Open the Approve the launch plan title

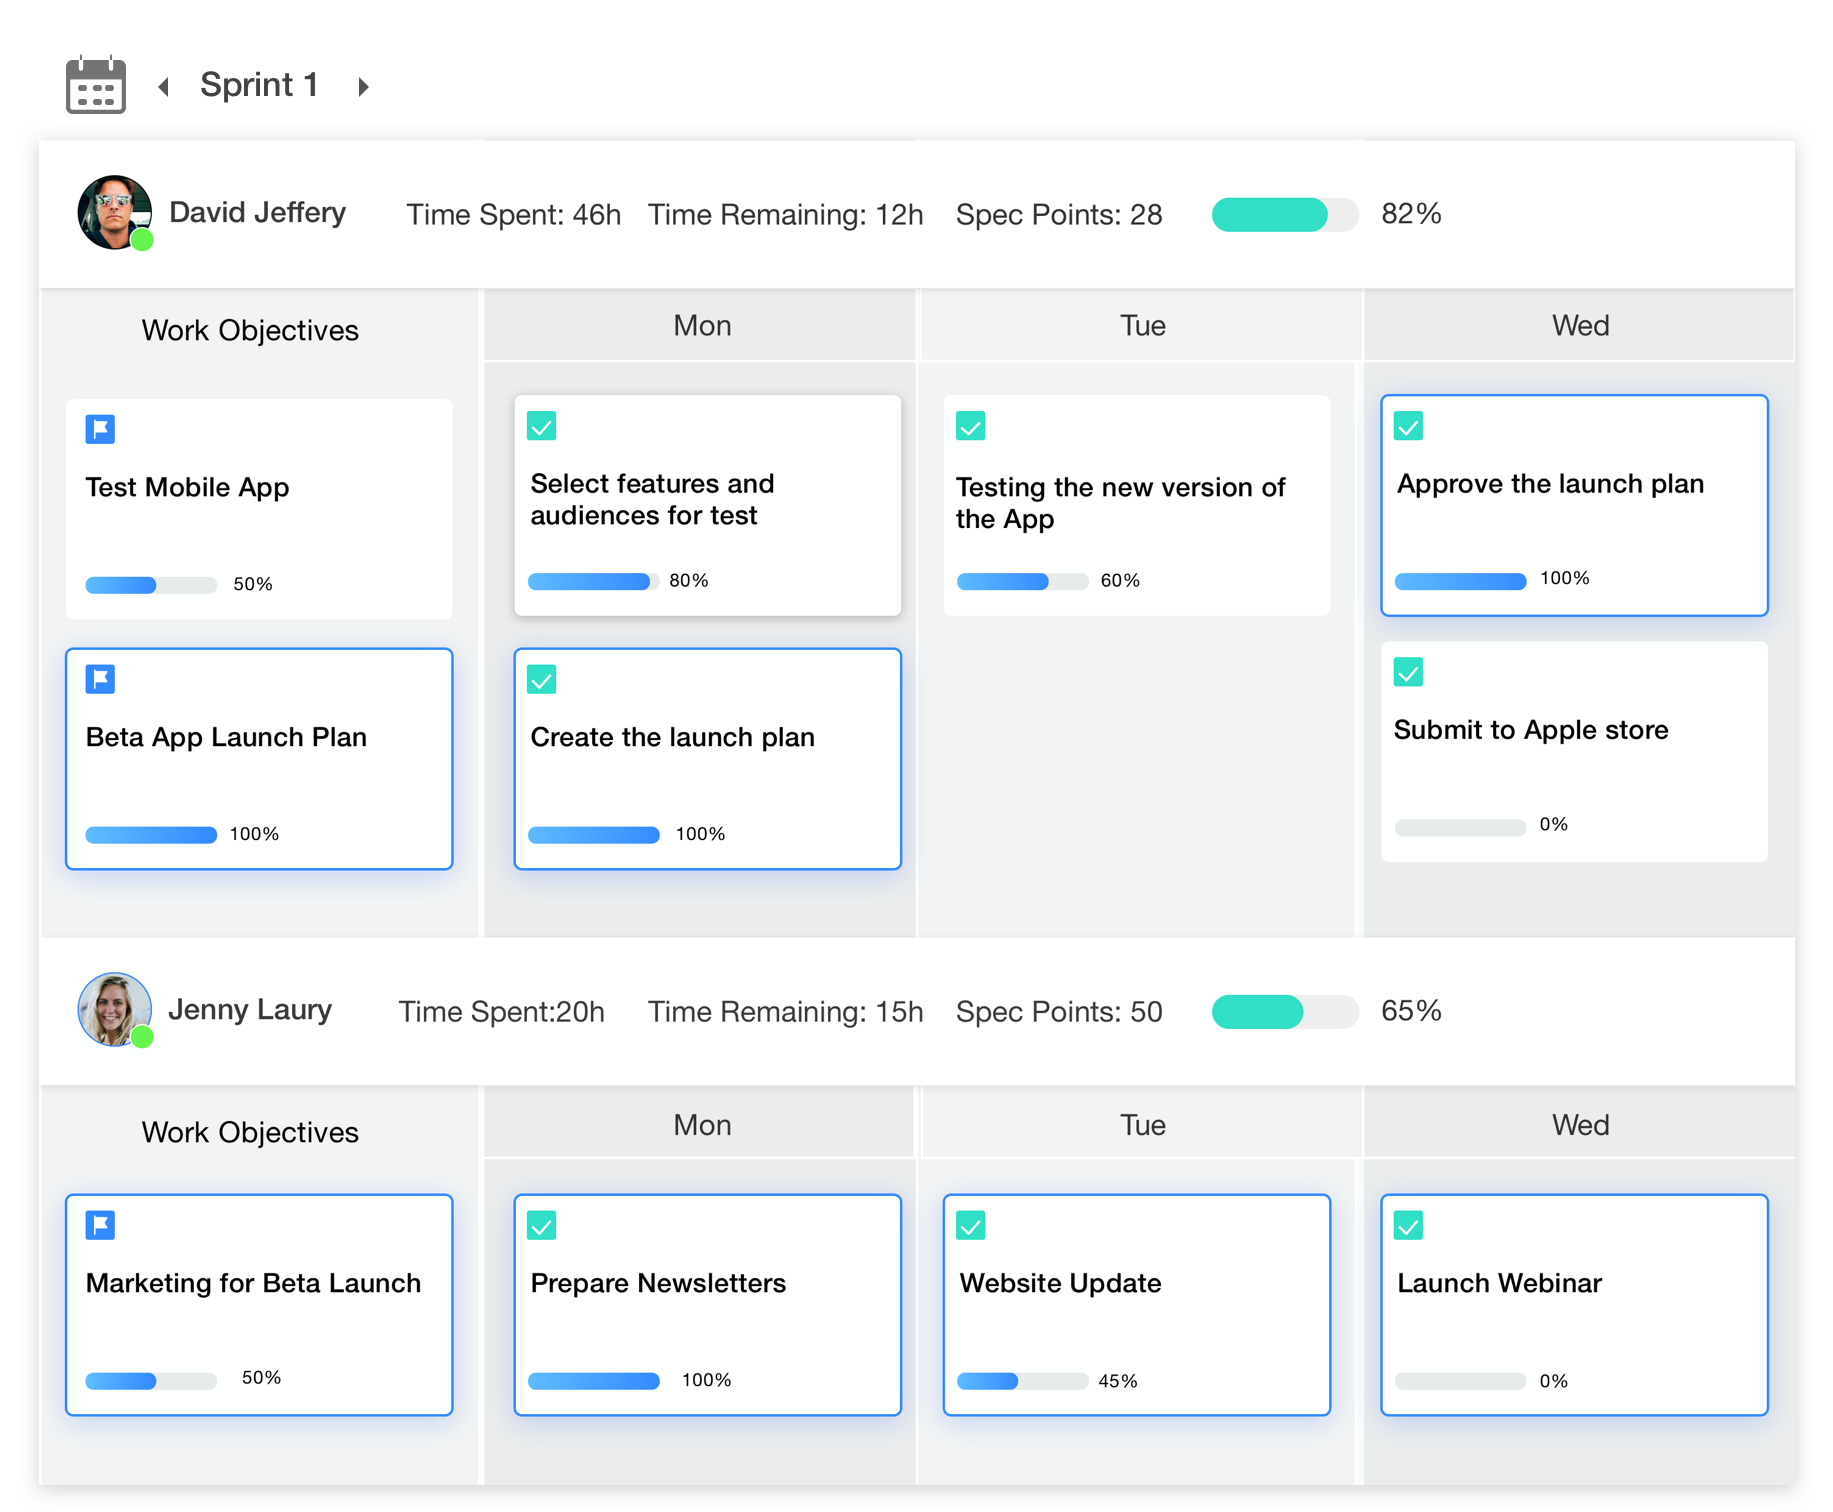(1550, 484)
